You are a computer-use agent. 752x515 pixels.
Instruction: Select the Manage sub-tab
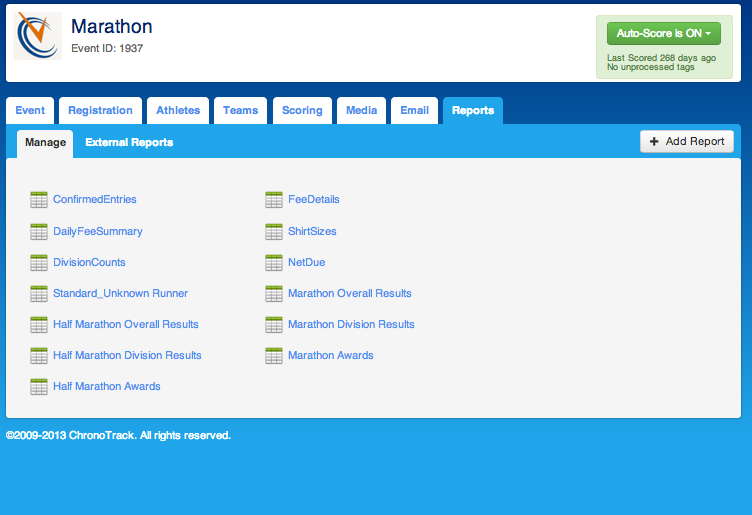click(x=45, y=143)
